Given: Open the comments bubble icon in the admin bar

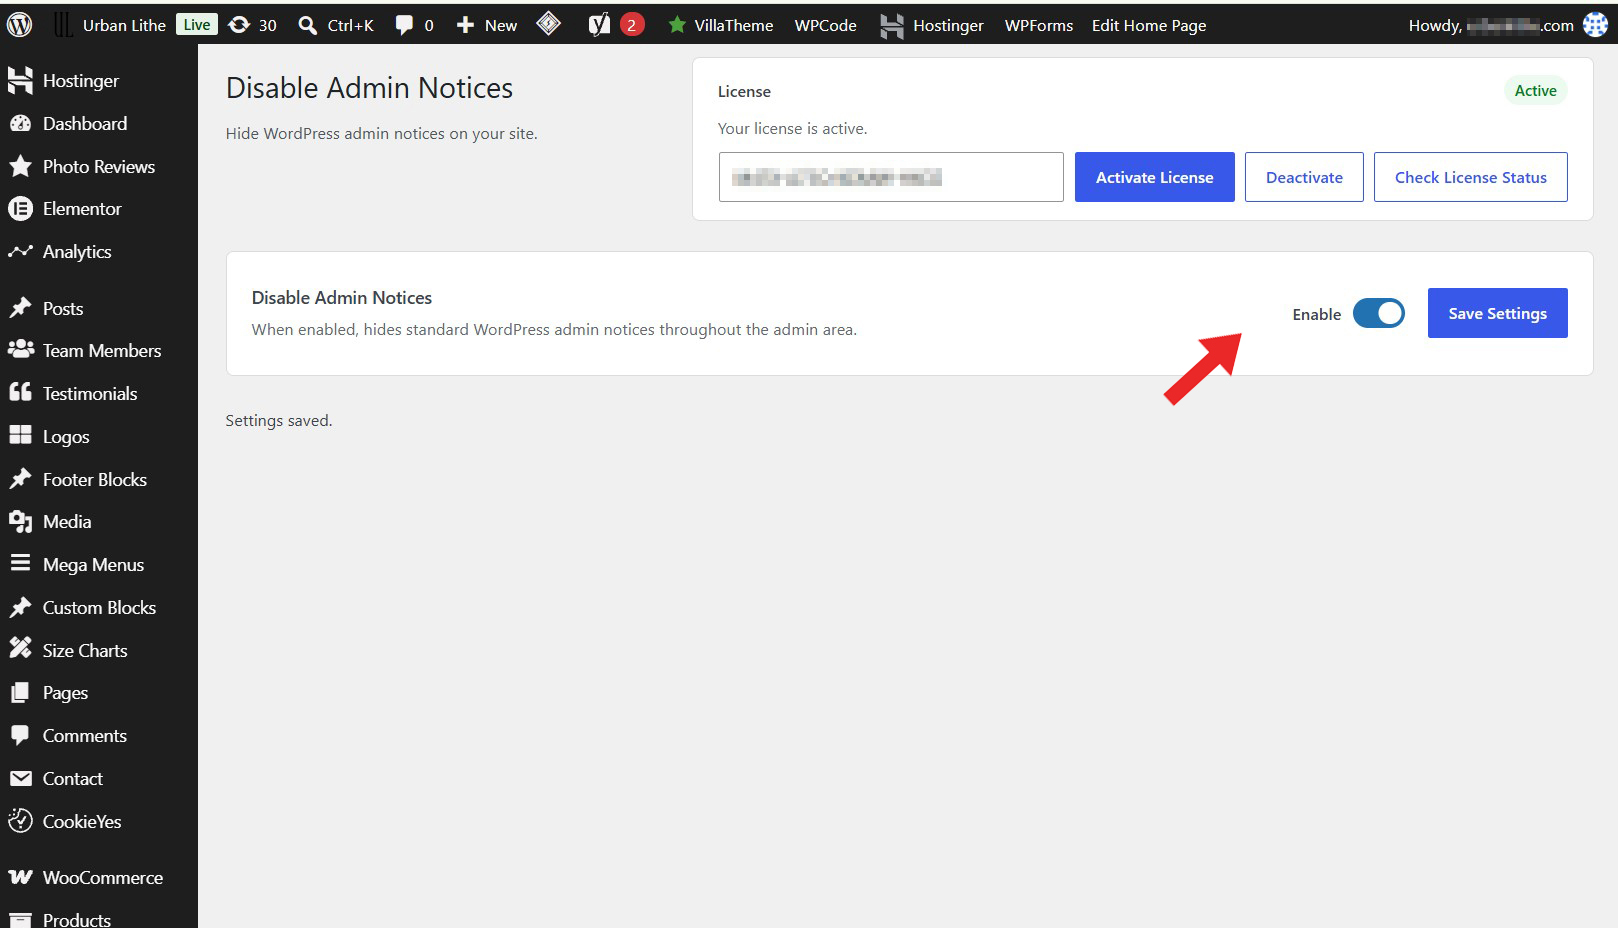Looking at the screenshot, I should tap(404, 25).
